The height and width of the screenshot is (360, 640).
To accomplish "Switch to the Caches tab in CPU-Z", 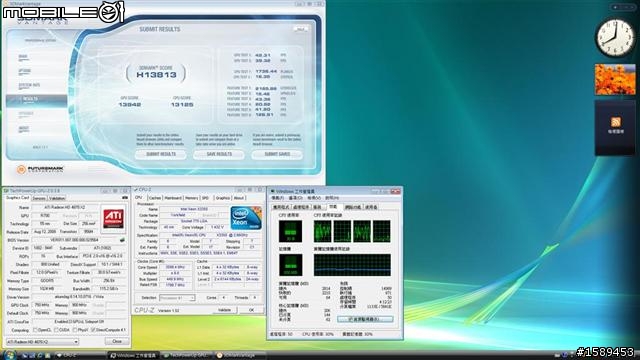I will click(155, 198).
